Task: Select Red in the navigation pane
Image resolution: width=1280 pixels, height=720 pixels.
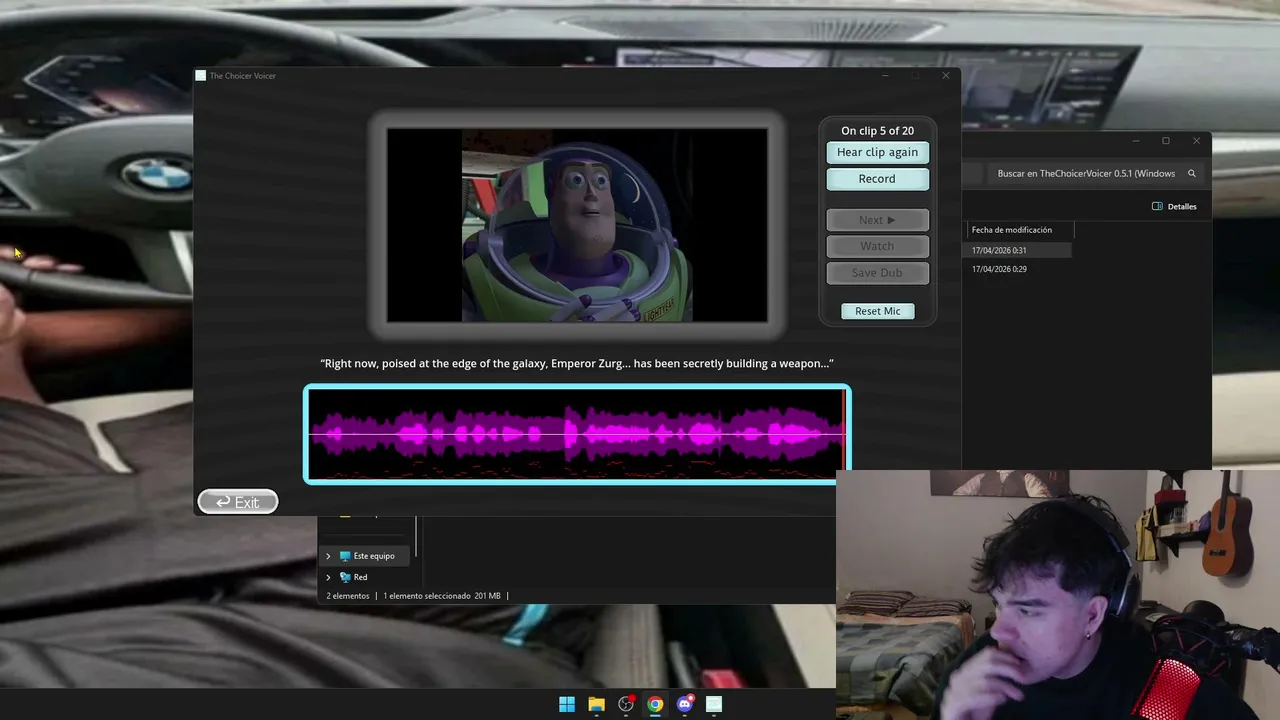Action: [354, 577]
